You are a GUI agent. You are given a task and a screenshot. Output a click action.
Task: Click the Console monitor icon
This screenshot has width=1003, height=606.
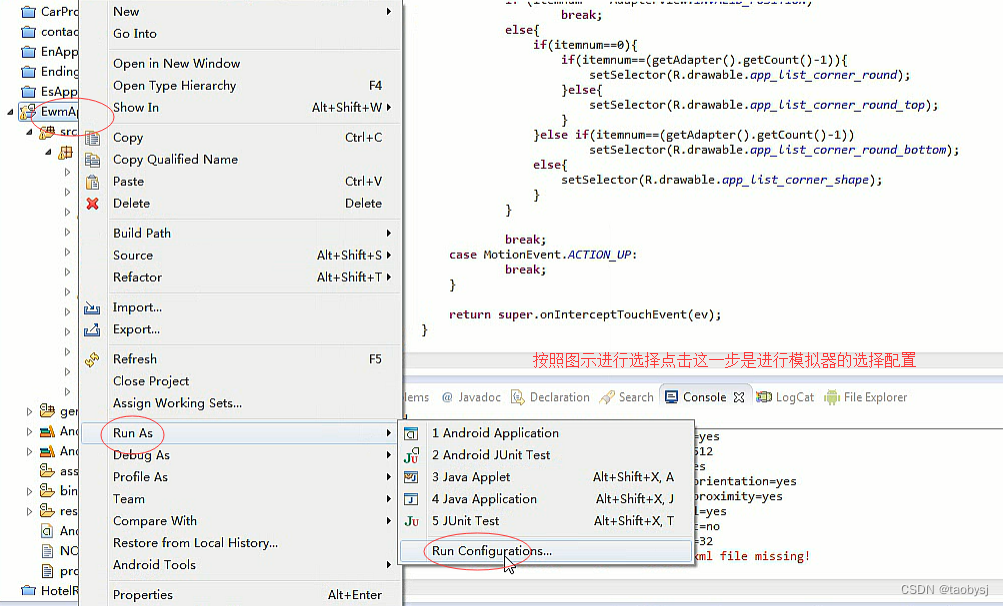(x=671, y=397)
